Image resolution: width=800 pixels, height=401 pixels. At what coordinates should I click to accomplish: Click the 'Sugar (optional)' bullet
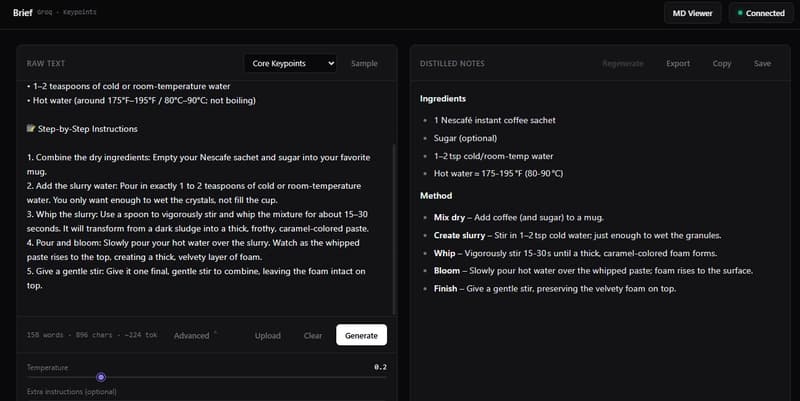pos(465,138)
